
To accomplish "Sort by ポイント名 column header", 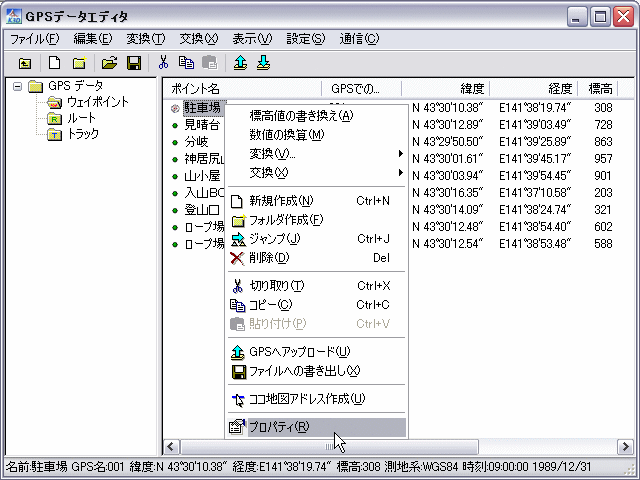I will pyautogui.click(x=242, y=89).
